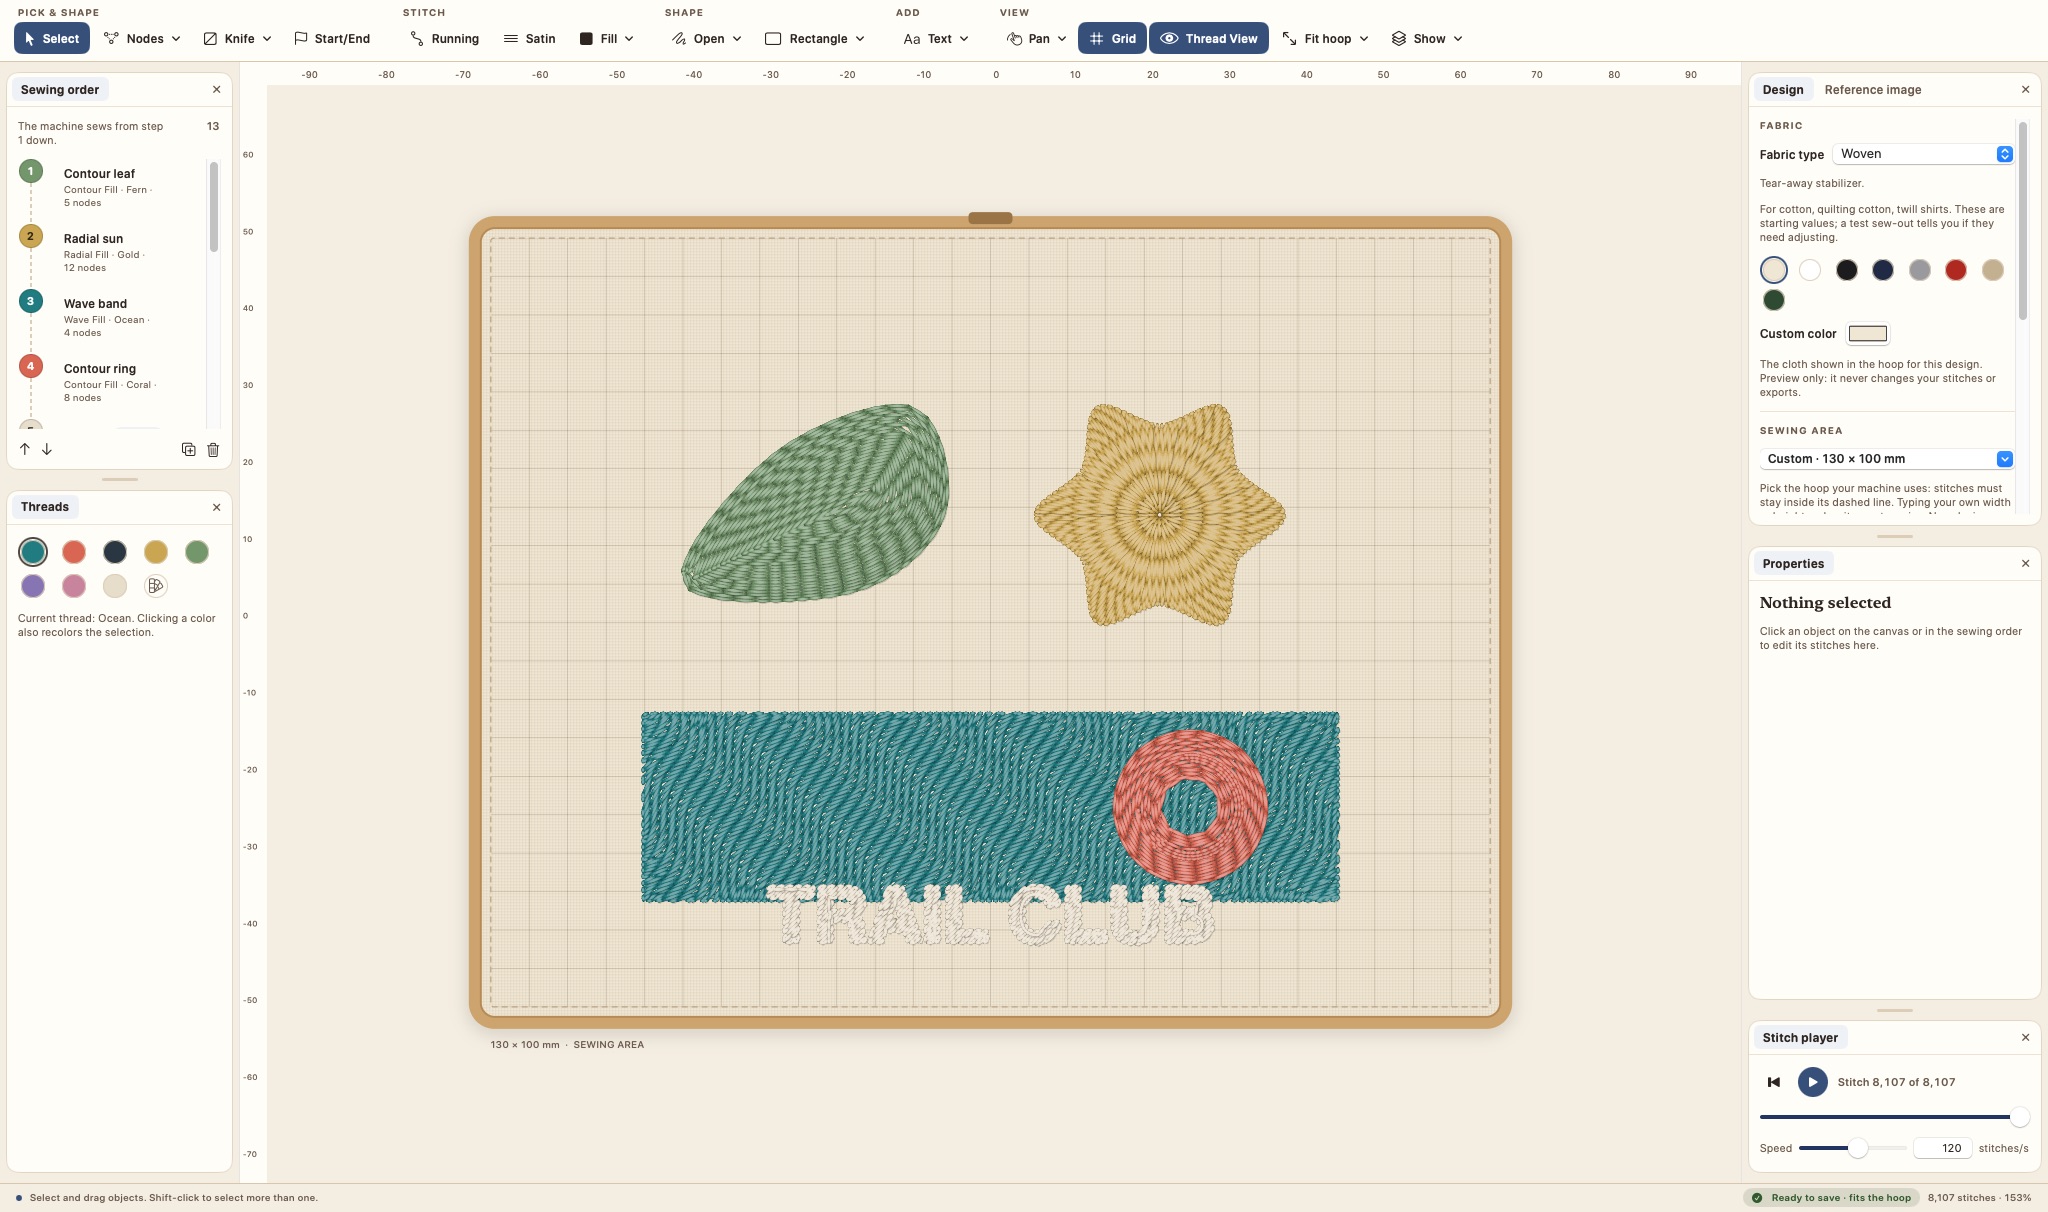Toggle Thread View mode

pyautogui.click(x=1209, y=38)
